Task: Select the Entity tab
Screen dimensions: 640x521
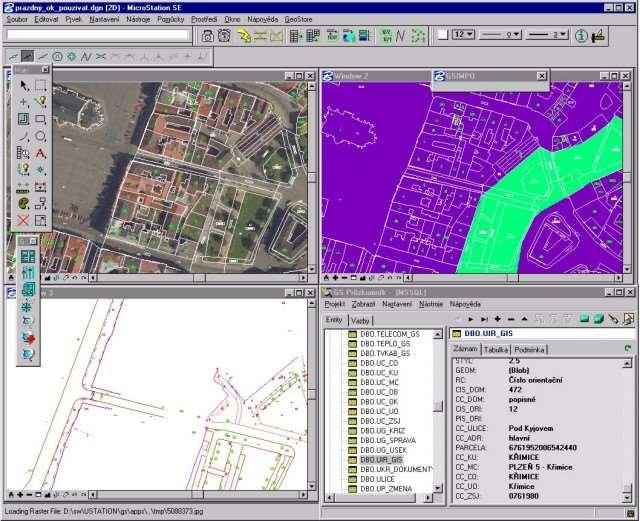Action: pyautogui.click(x=334, y=320)
